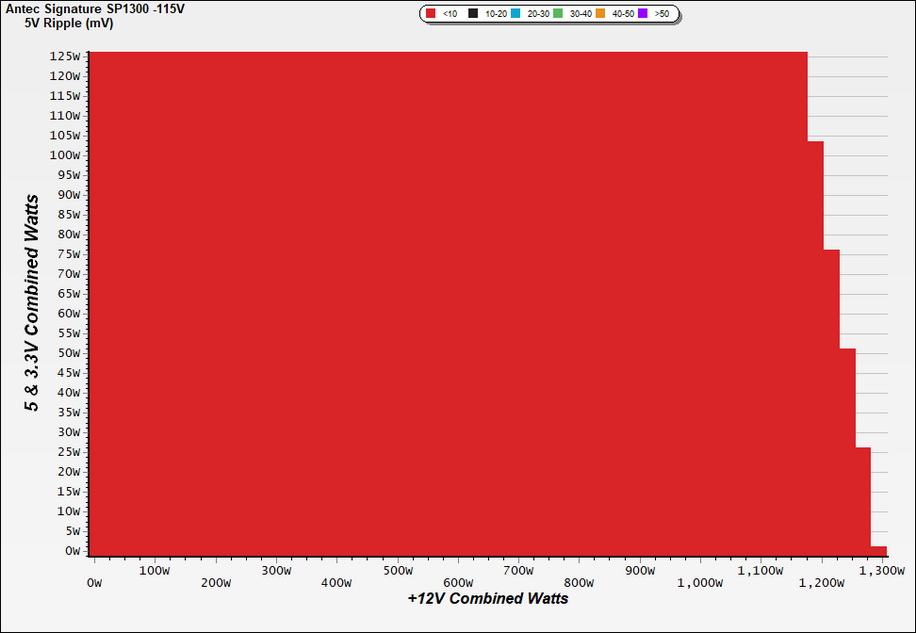The image size is (916, 633).
Task: Click the 40-50 legend label text
Action: pos(623,14)
